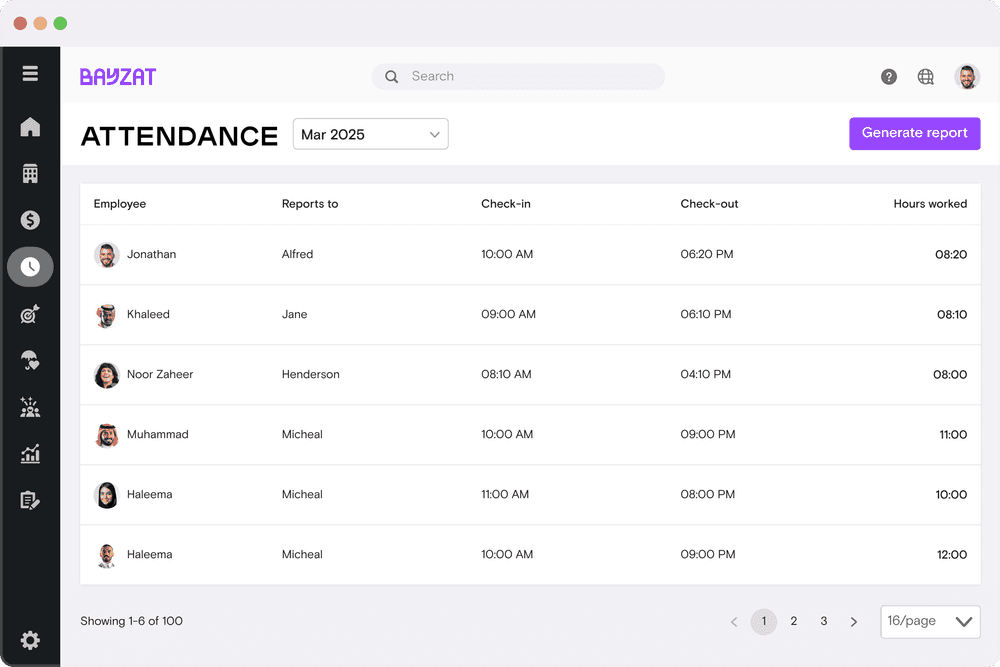The width and height of the screenshot is (1000, 667).
Task: Open the Mar 2025 month selector
Action: [370, 133]
